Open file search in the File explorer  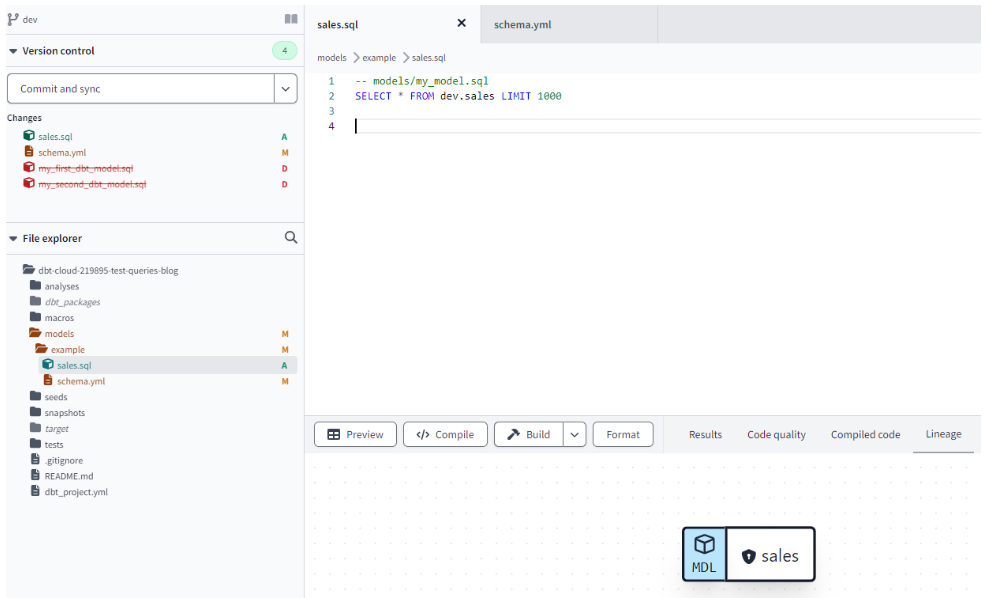click(x=291, y=237)
